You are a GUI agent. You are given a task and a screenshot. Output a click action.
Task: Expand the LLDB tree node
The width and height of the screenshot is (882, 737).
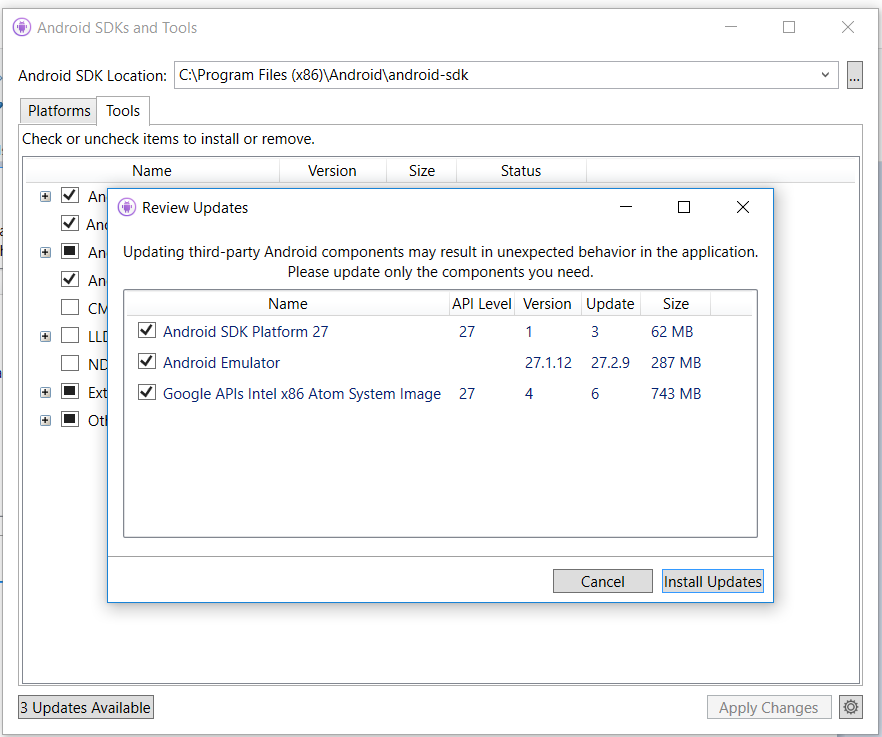(45, 336)
